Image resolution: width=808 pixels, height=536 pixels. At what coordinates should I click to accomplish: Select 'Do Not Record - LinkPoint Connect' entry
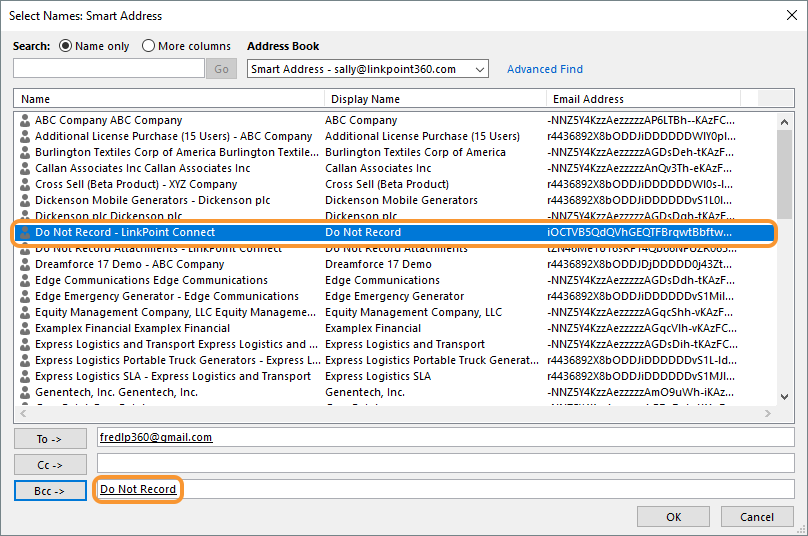click(x=125, y=232)
